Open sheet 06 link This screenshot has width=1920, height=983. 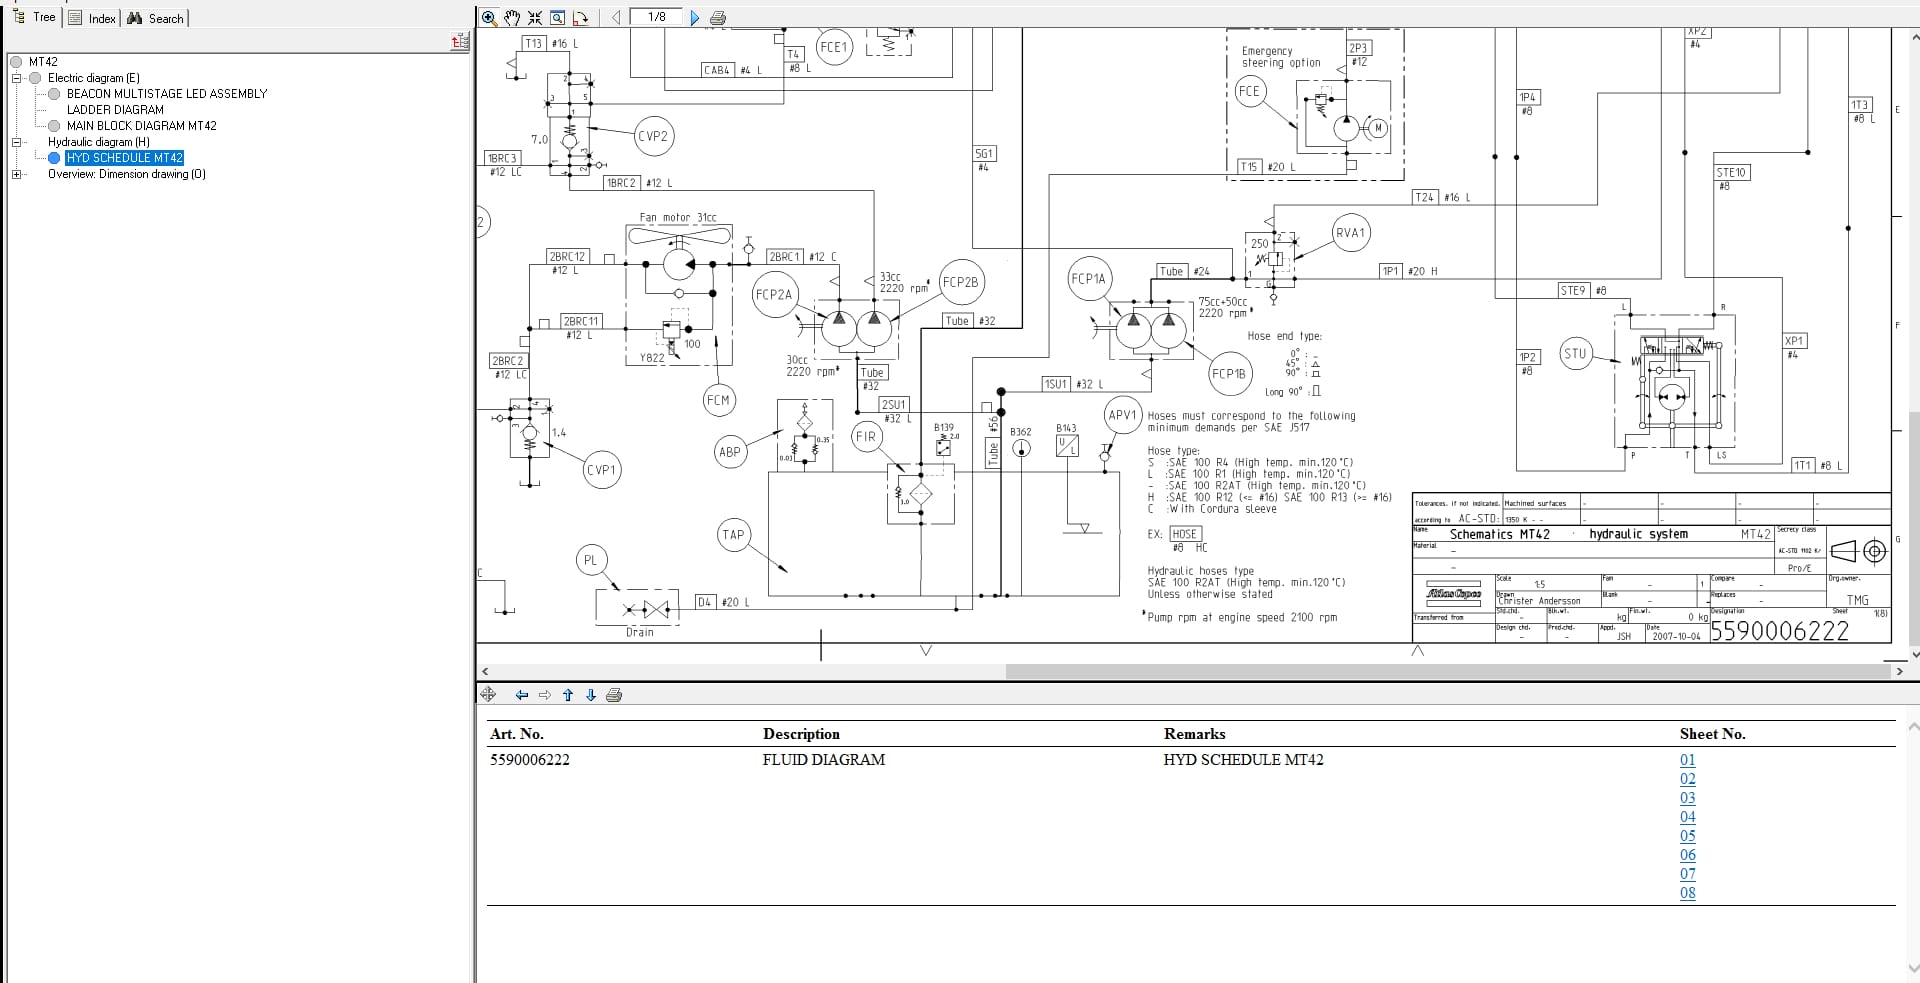[1688, 855]
